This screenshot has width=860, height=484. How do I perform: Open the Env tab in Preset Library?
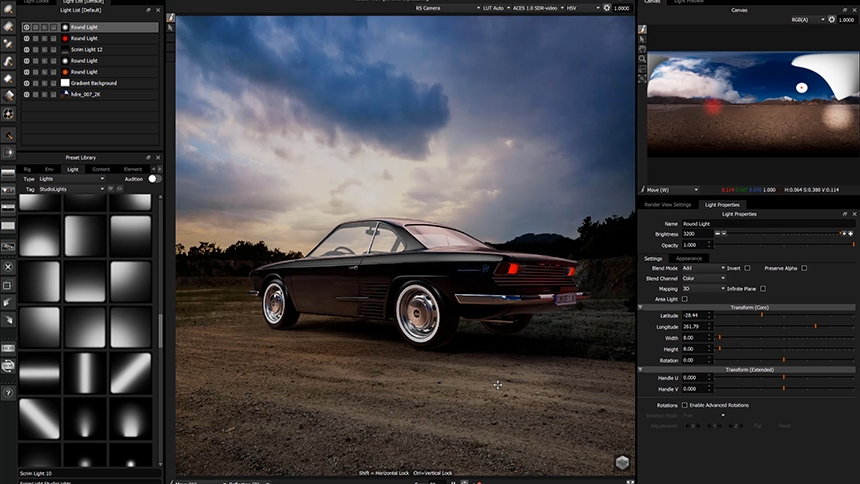[49, 169]
